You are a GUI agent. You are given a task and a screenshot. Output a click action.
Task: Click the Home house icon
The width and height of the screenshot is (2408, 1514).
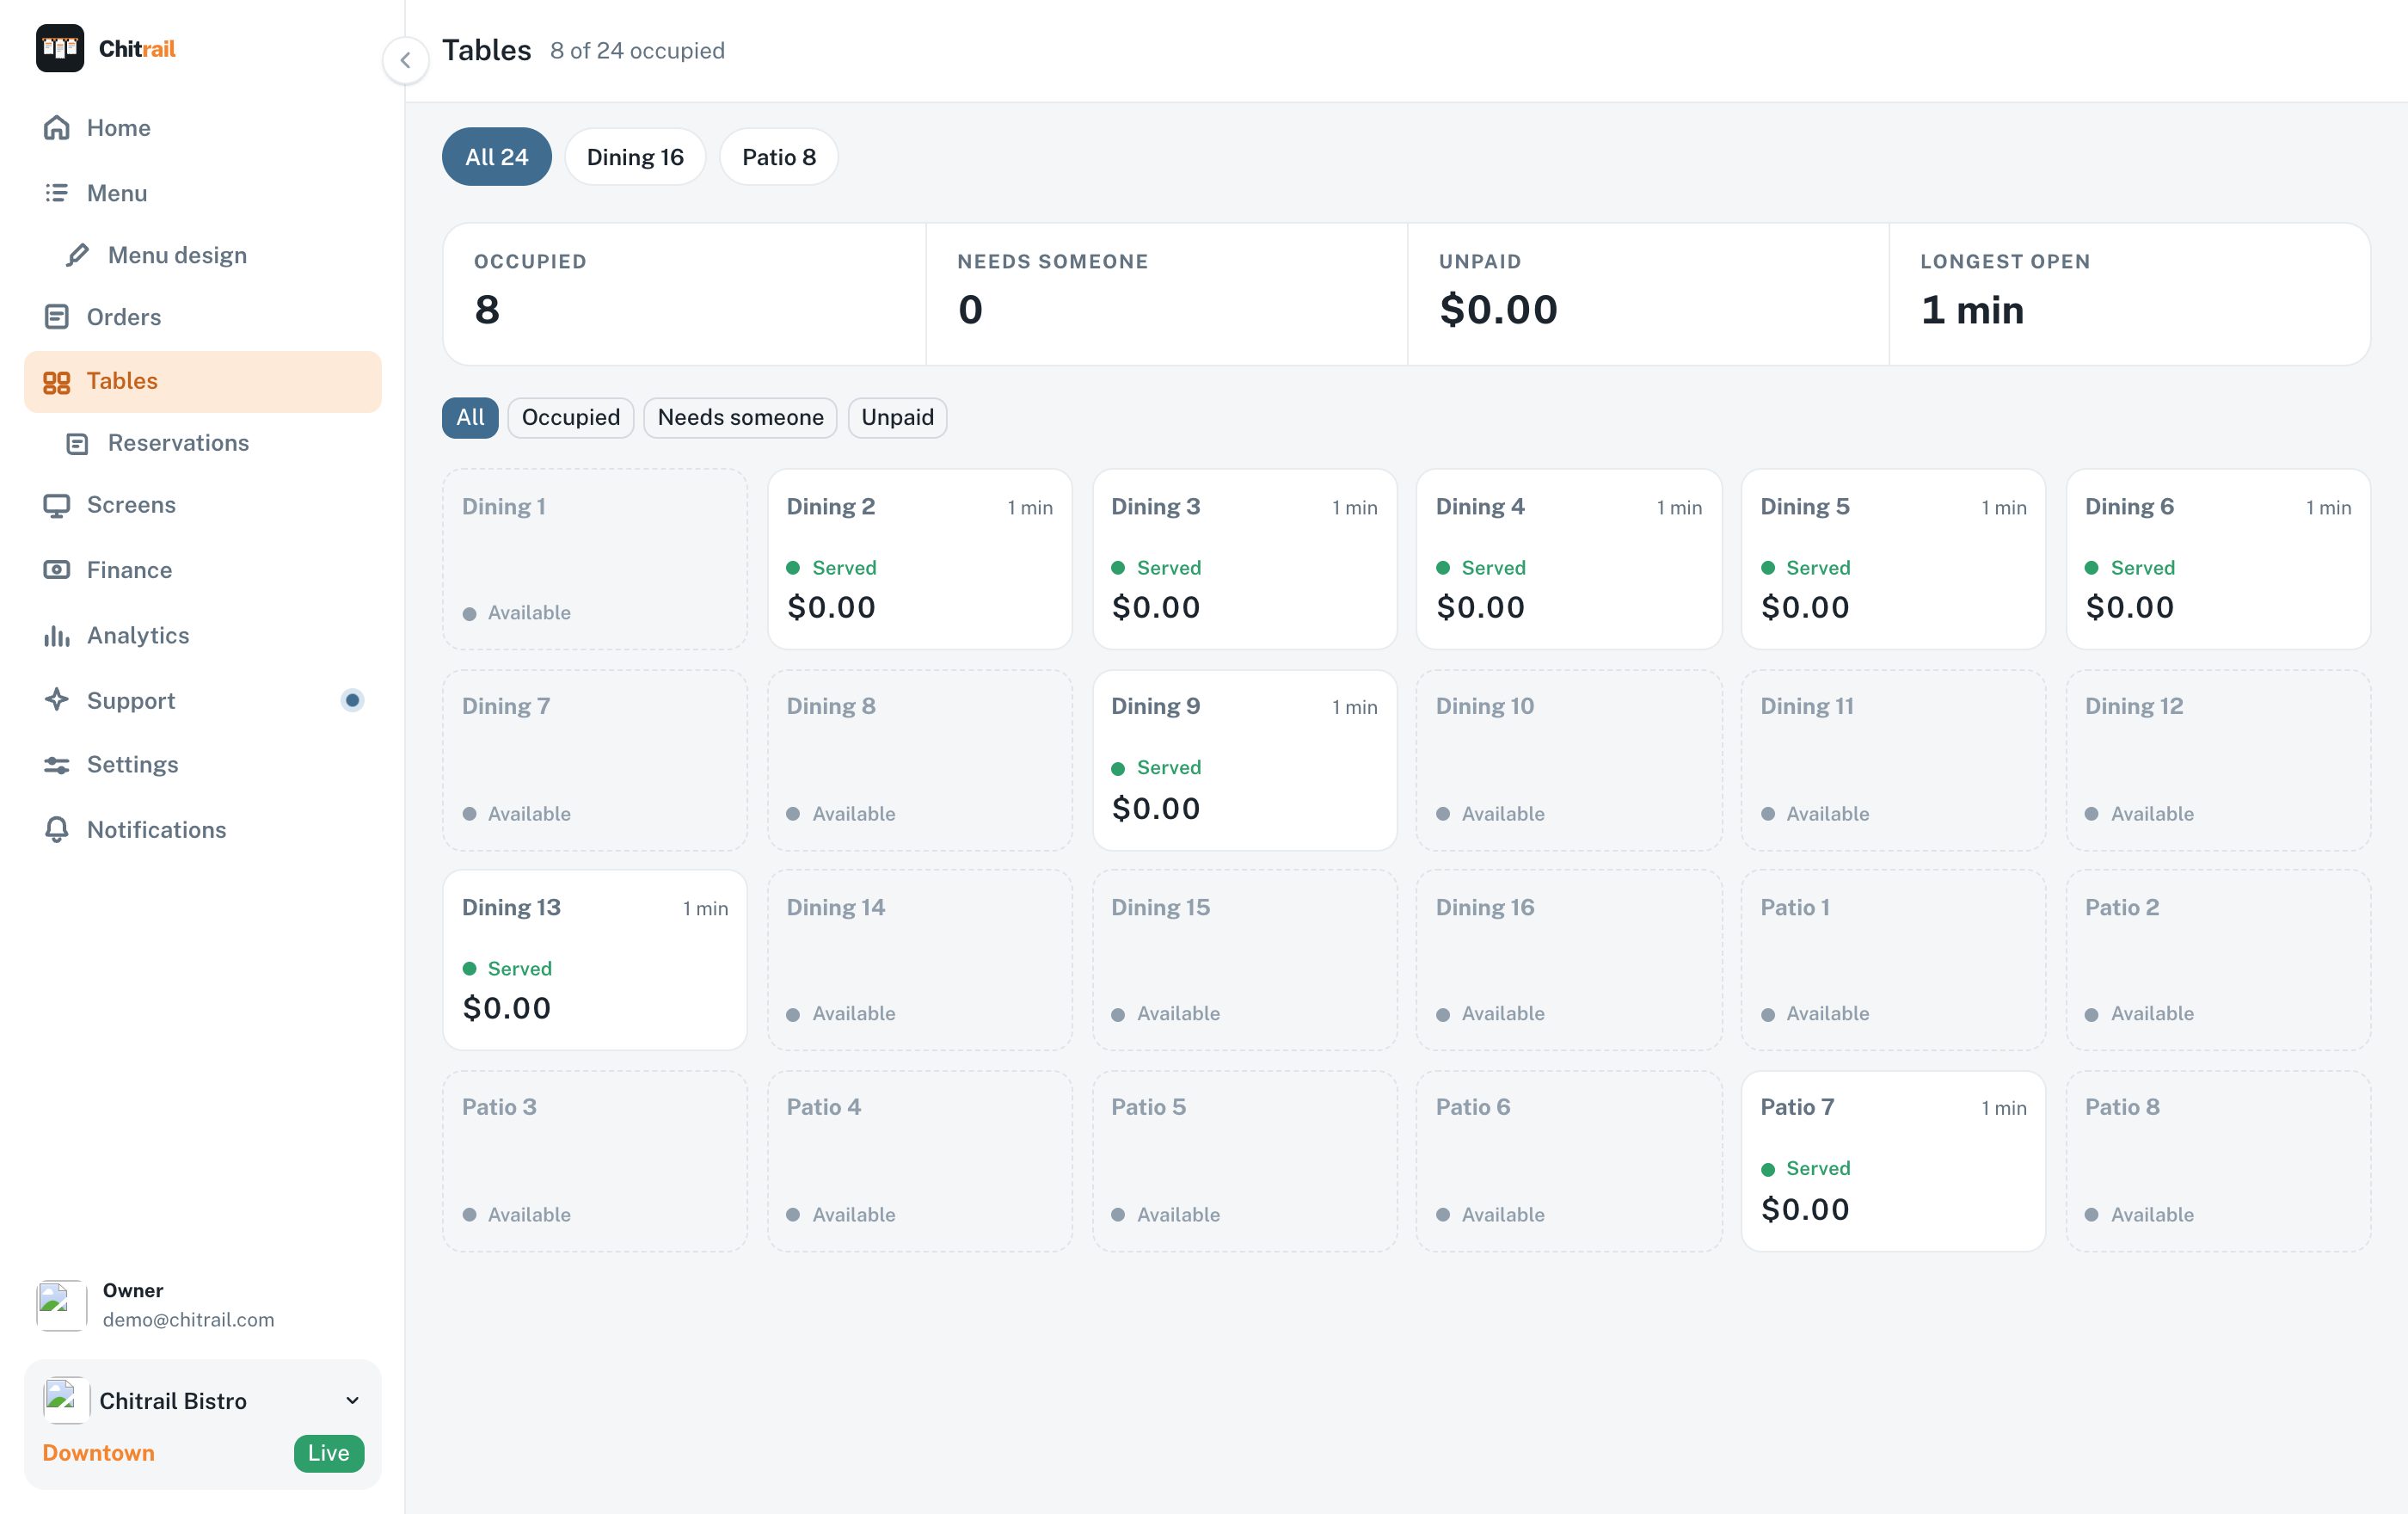click(x=57, y=128)
